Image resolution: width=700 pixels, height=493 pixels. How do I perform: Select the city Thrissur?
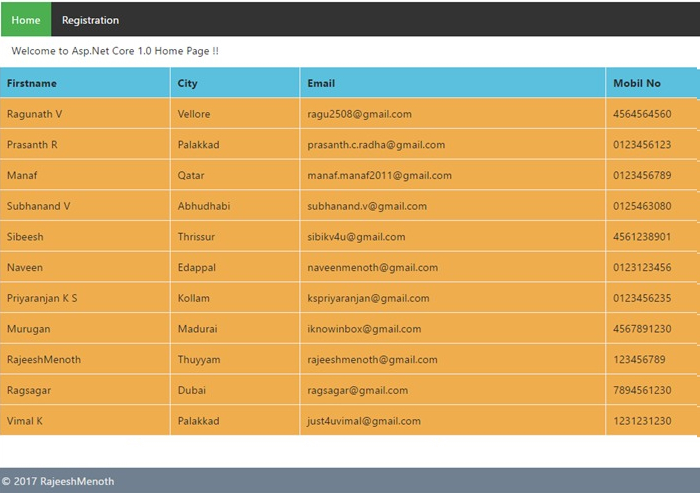(196, 237)
